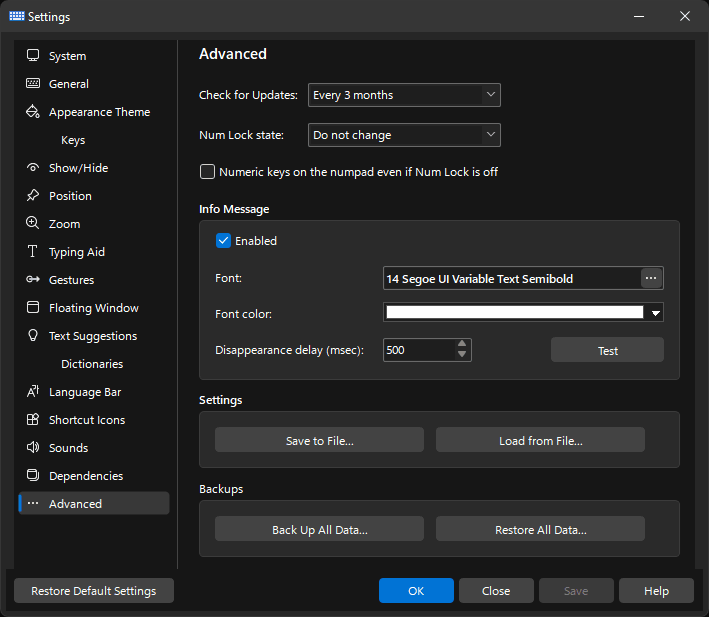Disable the Info Message Enabled checkbox
The width and height of the screenshot is (709, 617).
[x=223, y=240]
